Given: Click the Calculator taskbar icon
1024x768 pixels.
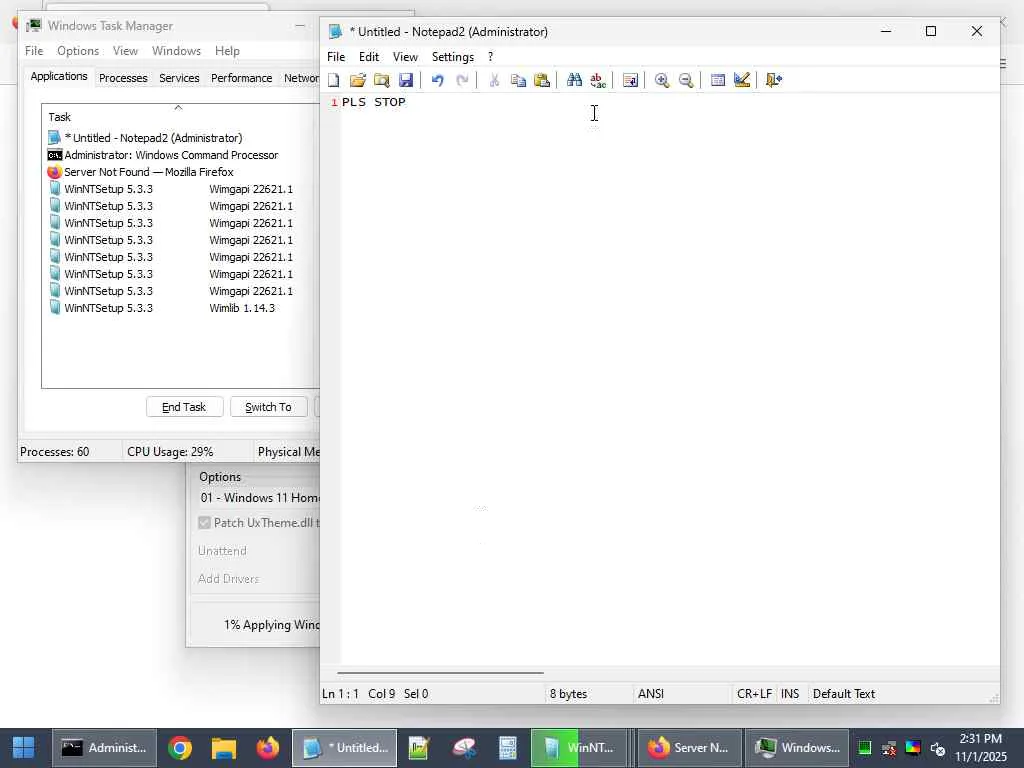Looking at the screenshot, I should click(x=507, y=748).
